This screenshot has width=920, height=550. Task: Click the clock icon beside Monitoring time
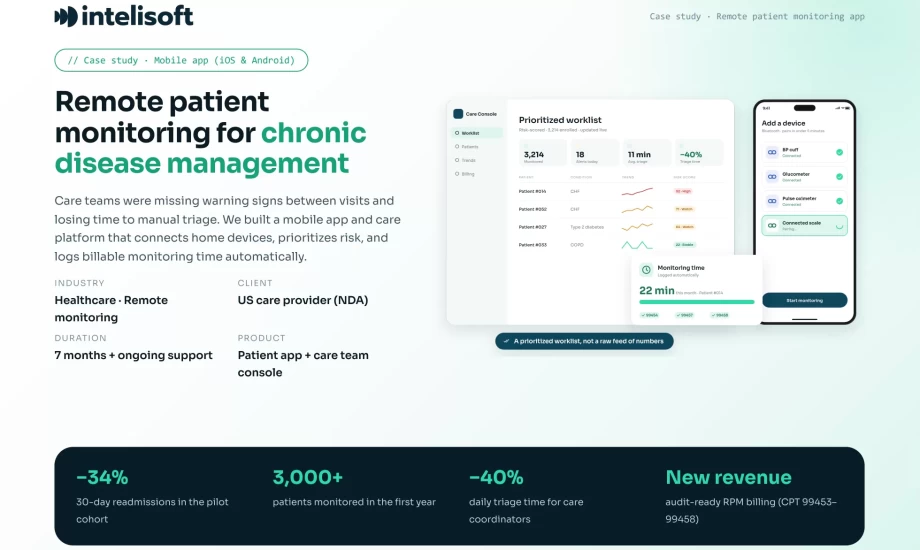pos(646,270)
